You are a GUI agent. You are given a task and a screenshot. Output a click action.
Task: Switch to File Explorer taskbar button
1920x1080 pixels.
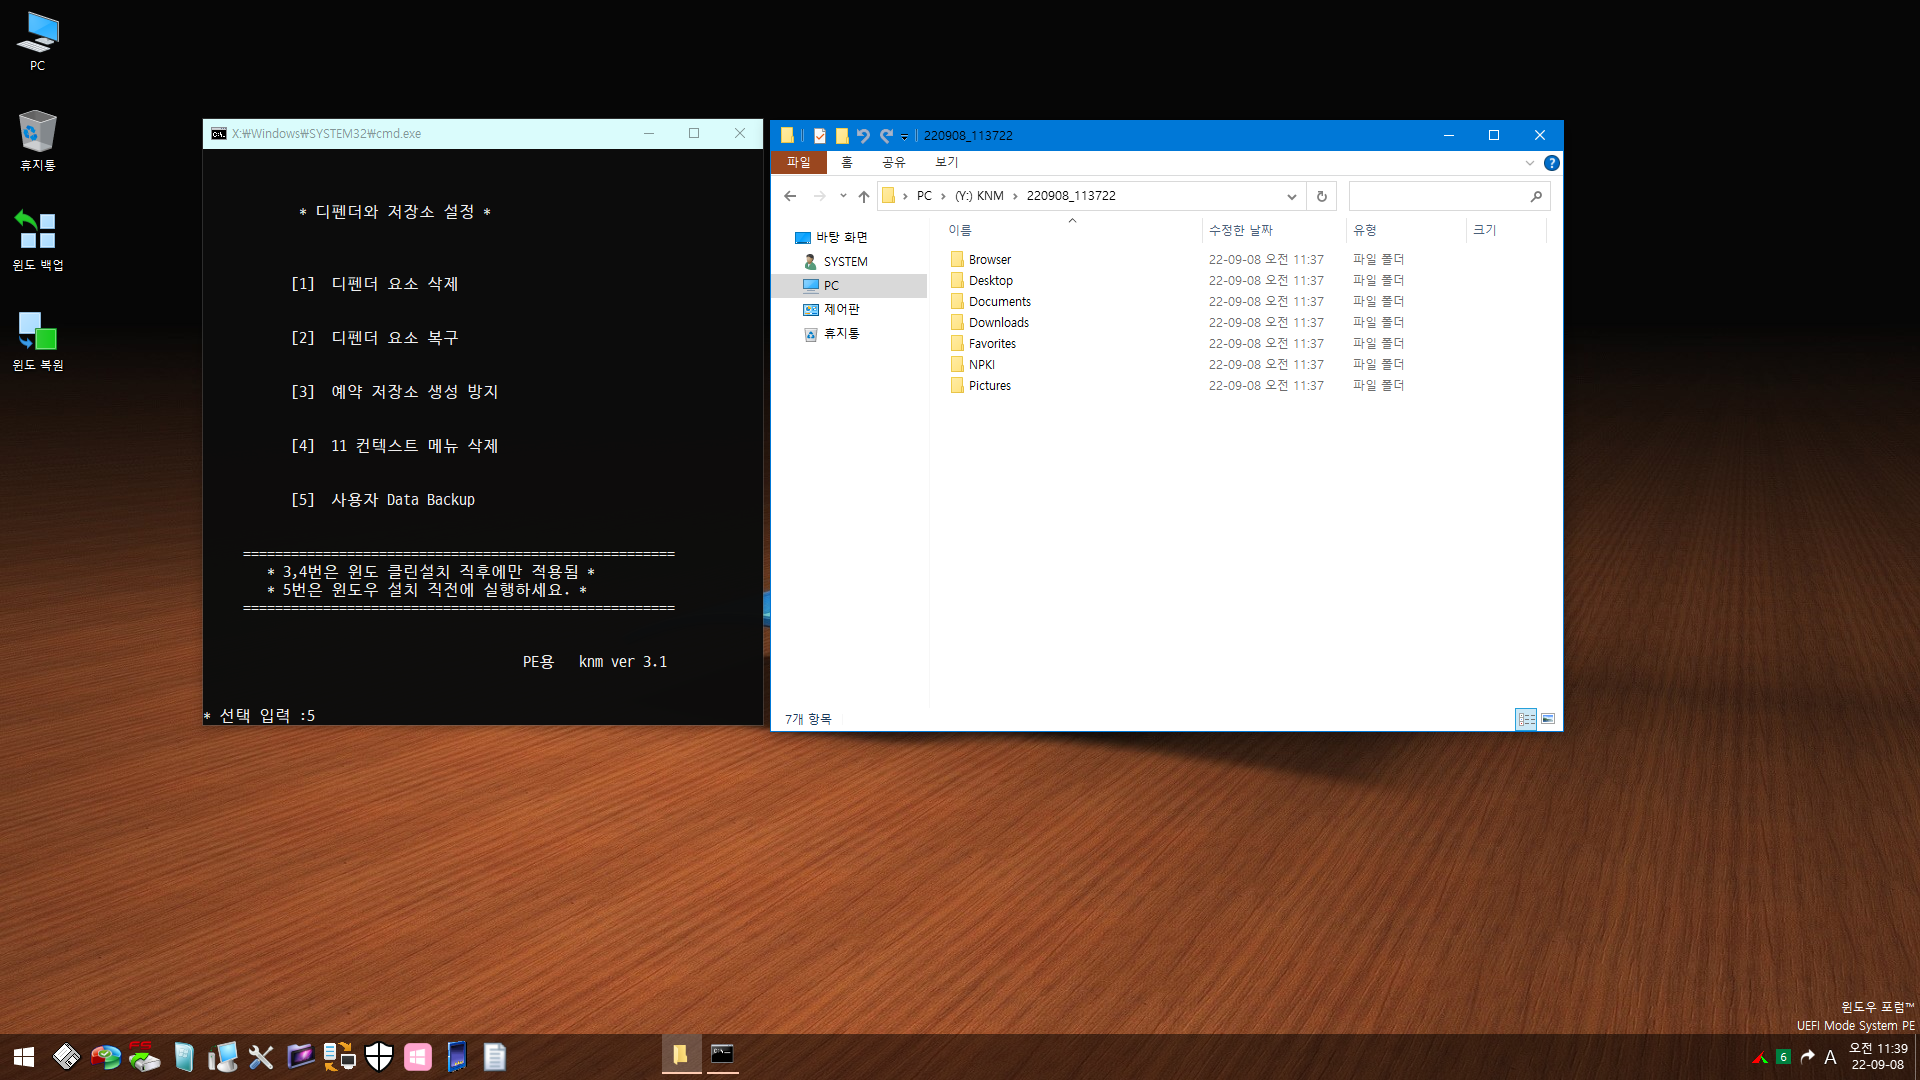[681, 1055]
